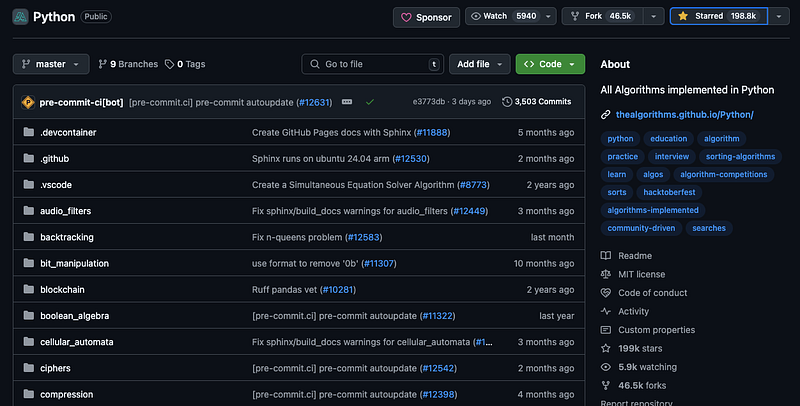Open the 3,503 Commits history link
800x406 pixels.
536,102
